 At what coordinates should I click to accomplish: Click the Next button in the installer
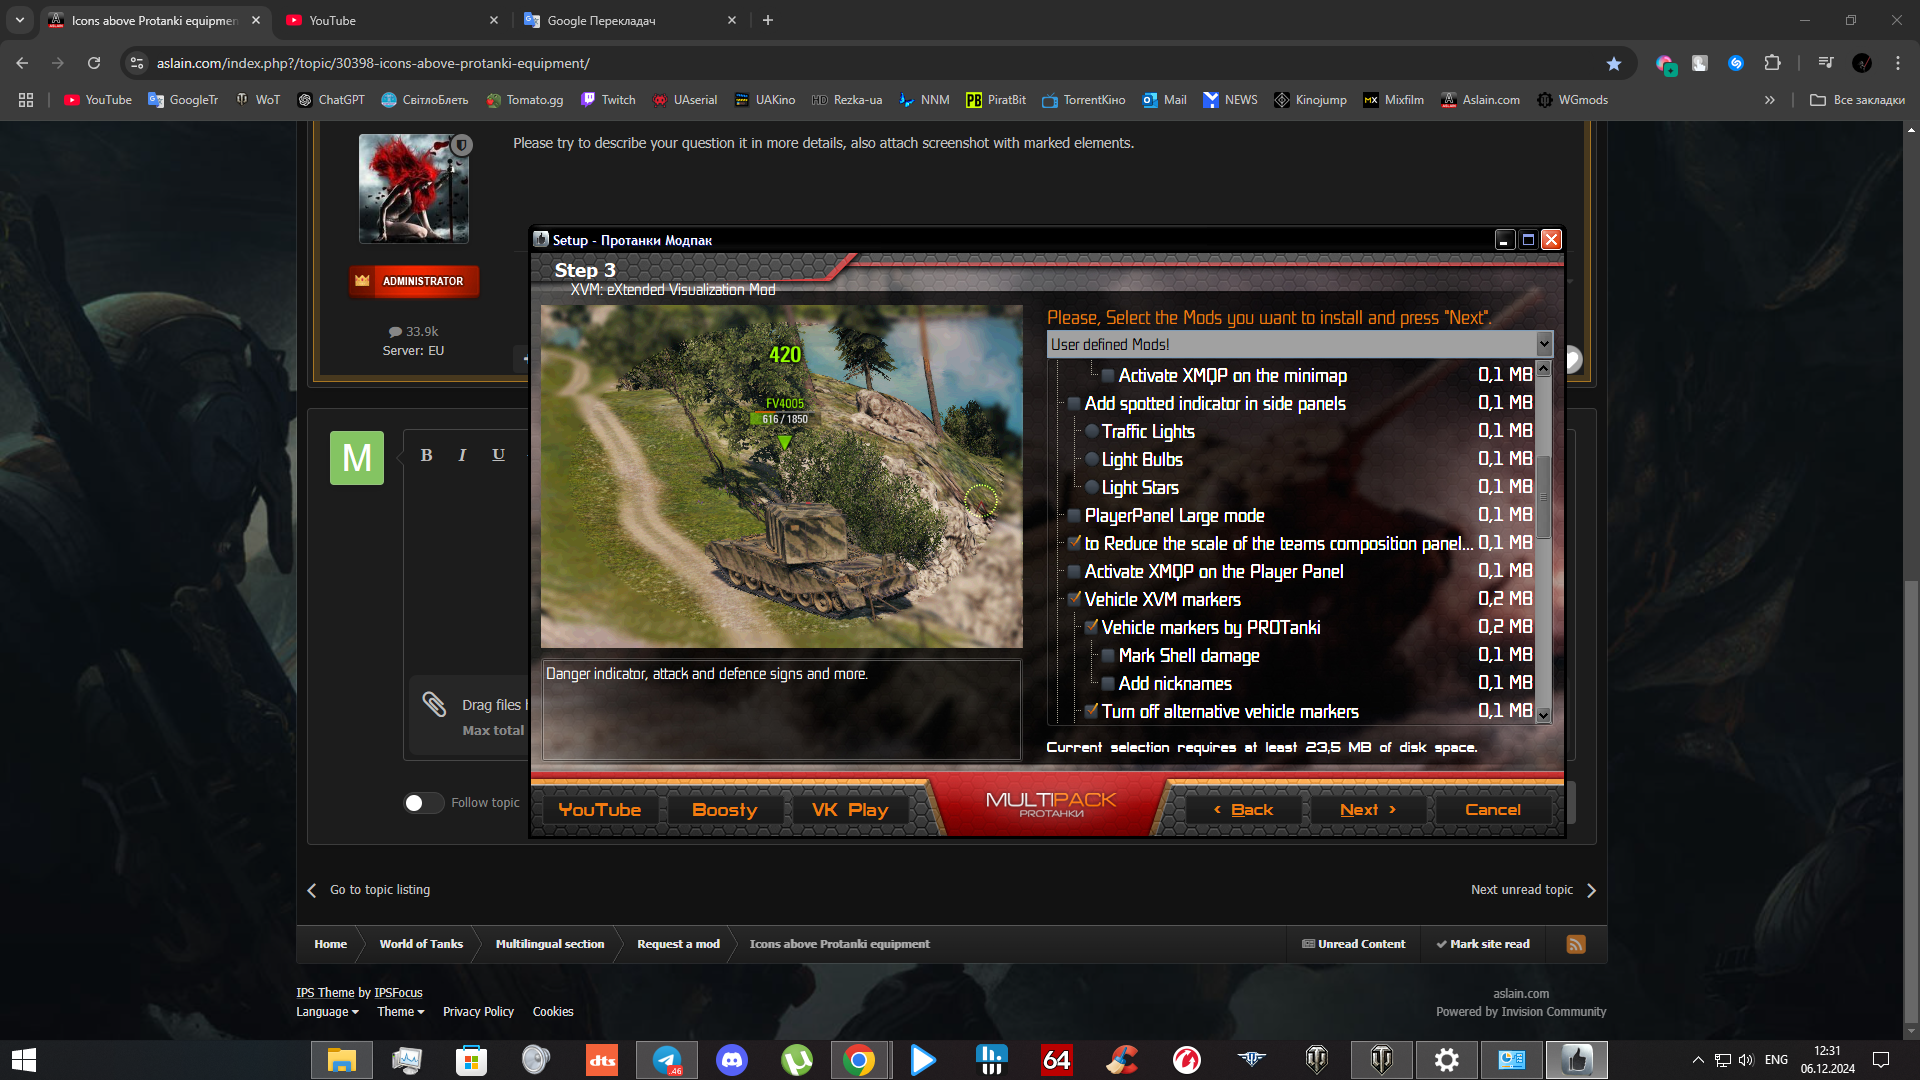pos(1367,810)
